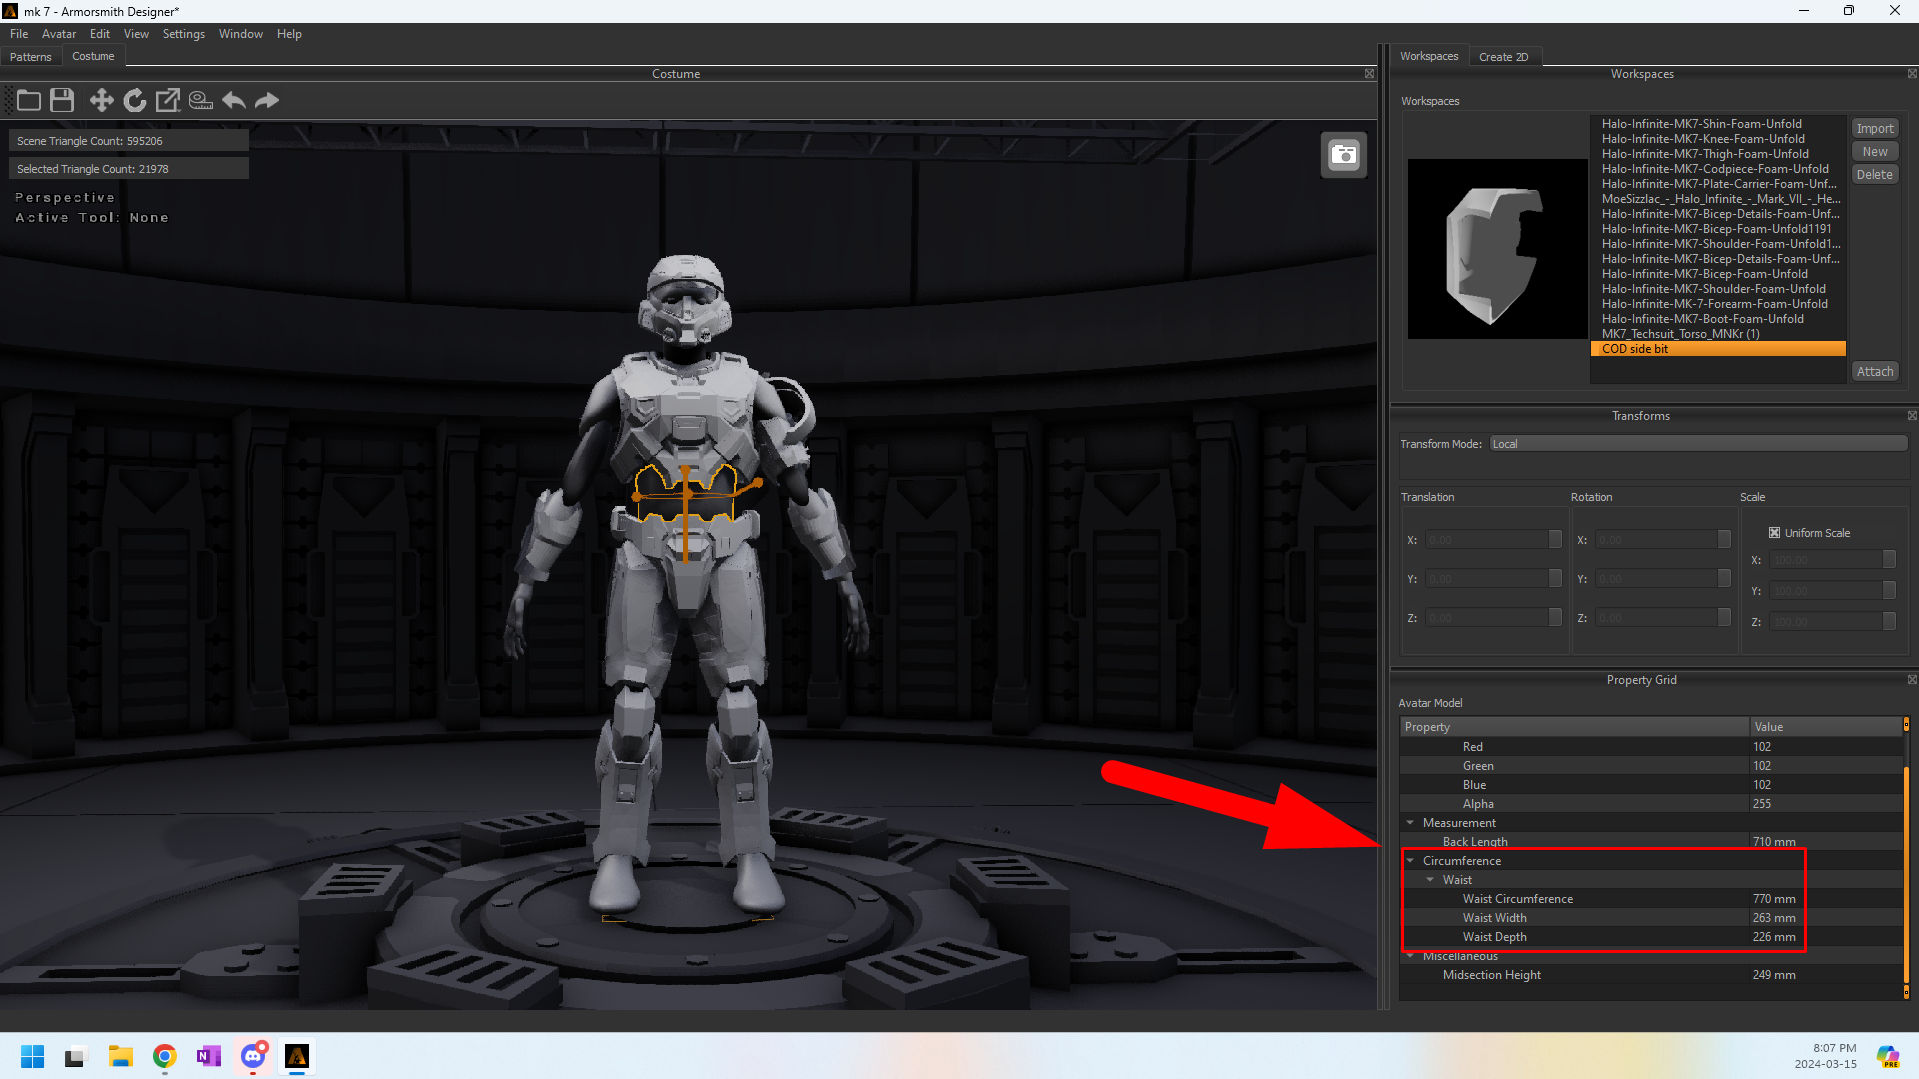
Task: Collapse the Measurement group
Action: point(1411,823)
